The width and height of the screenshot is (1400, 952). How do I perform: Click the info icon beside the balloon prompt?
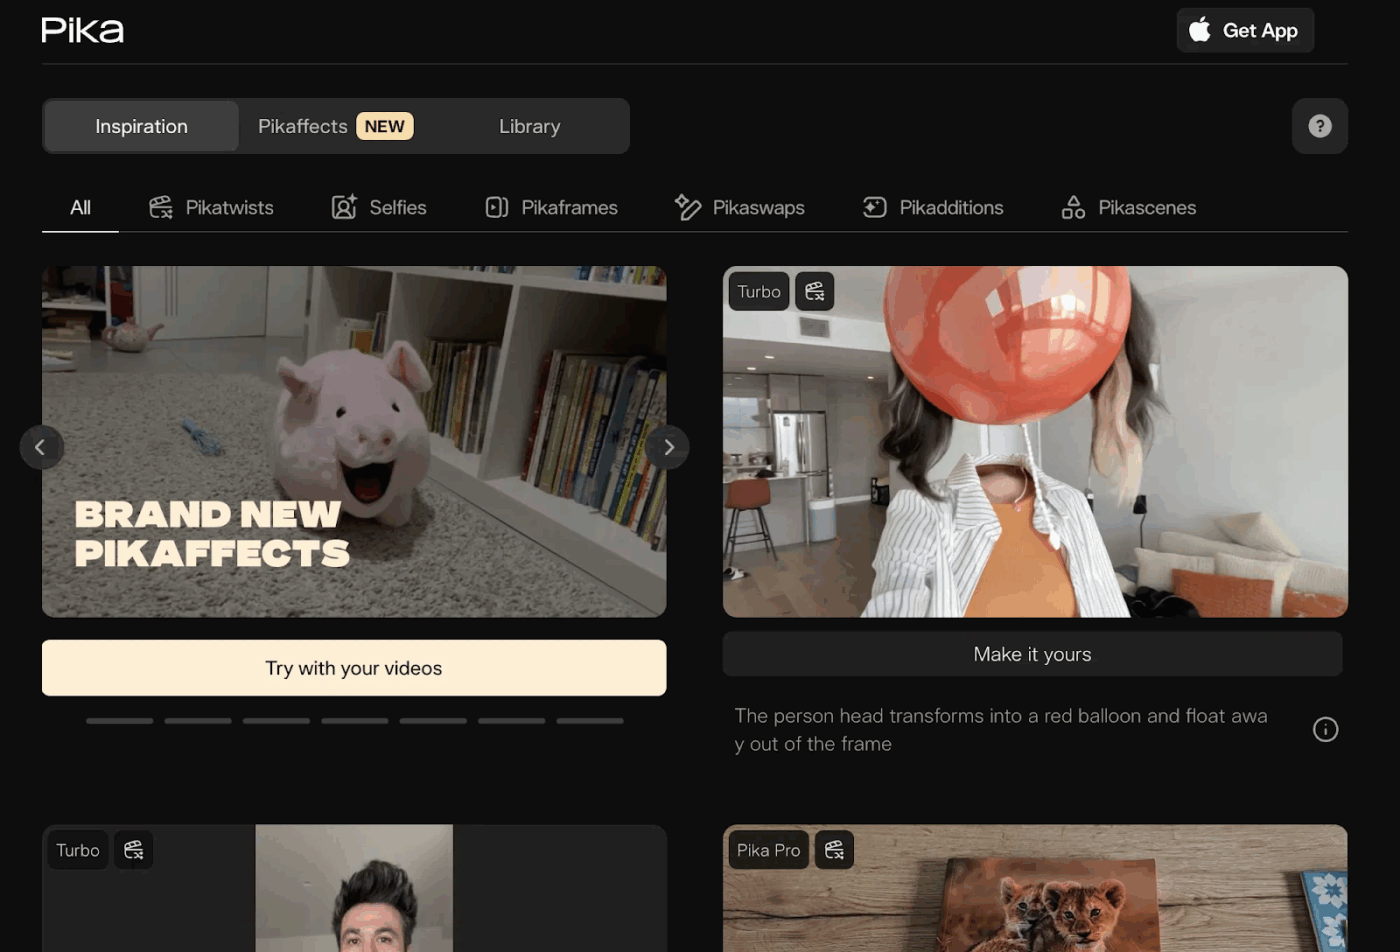point(1325,729)
